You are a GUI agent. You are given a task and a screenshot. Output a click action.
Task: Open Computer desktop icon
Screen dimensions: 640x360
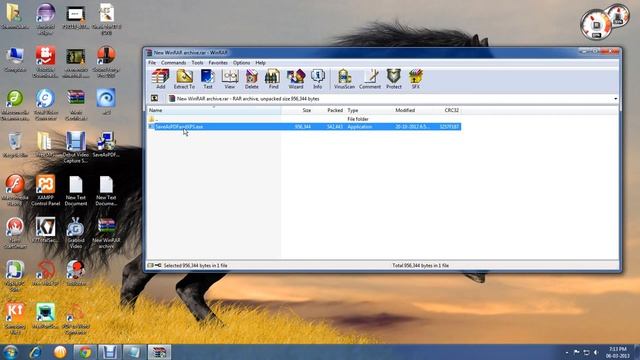(x=15, y=60)
